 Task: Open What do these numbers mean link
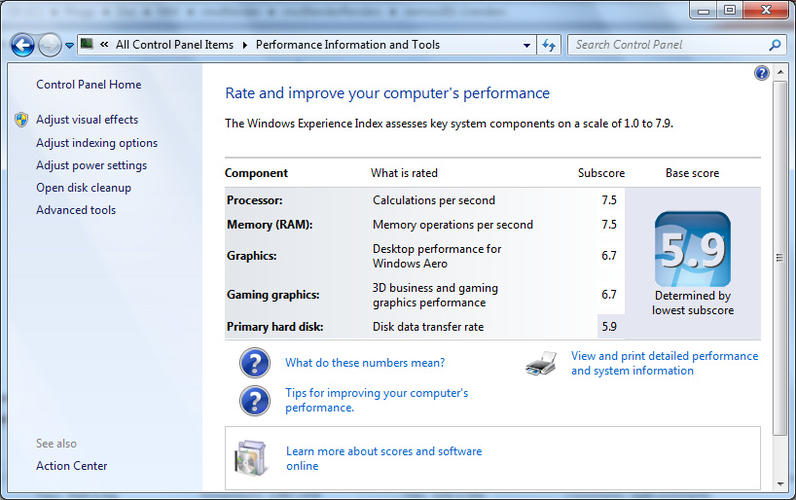pos(365,363)
